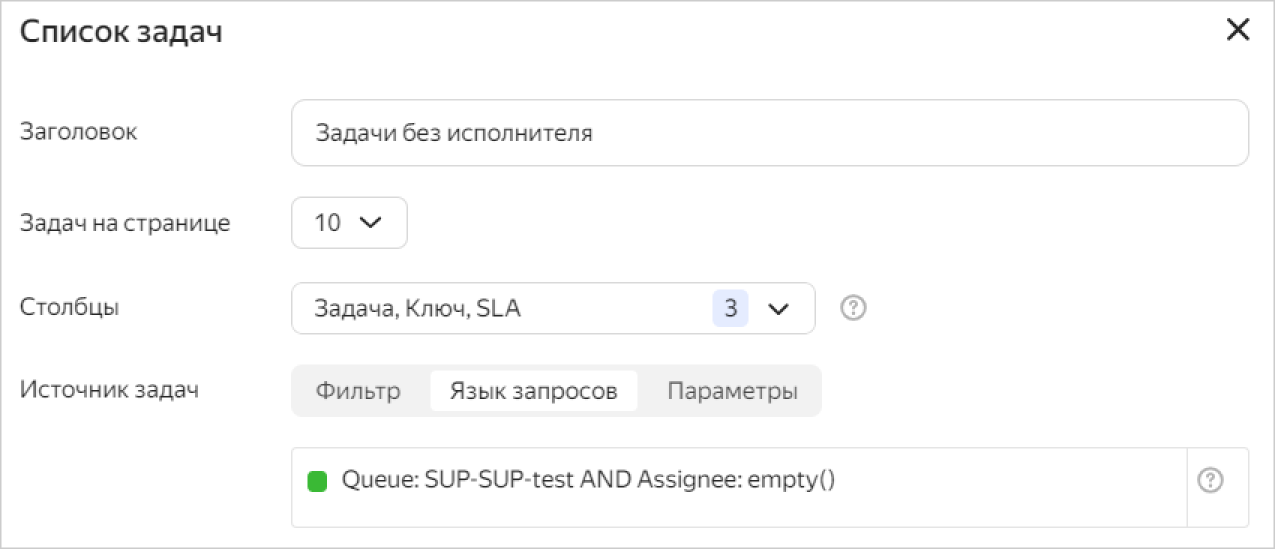Screen dimensions: 1275x549
Task: Click the Заголовок field label
Action: point(79,131)
